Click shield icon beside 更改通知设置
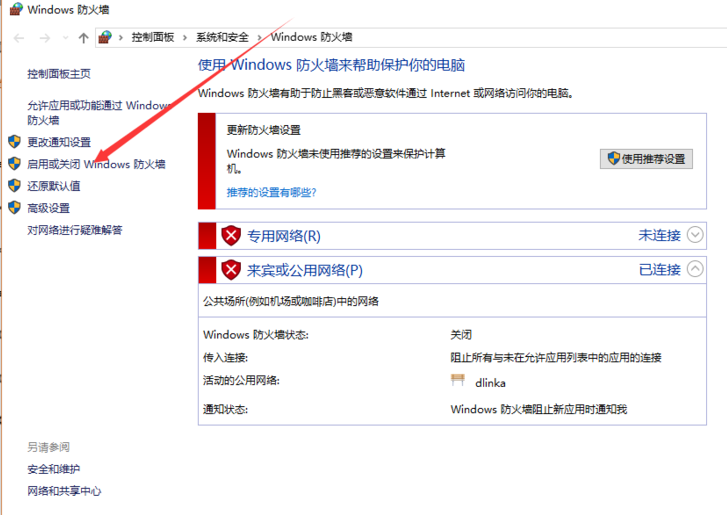Viewport: 727px width, 515px height. point(15,142)
